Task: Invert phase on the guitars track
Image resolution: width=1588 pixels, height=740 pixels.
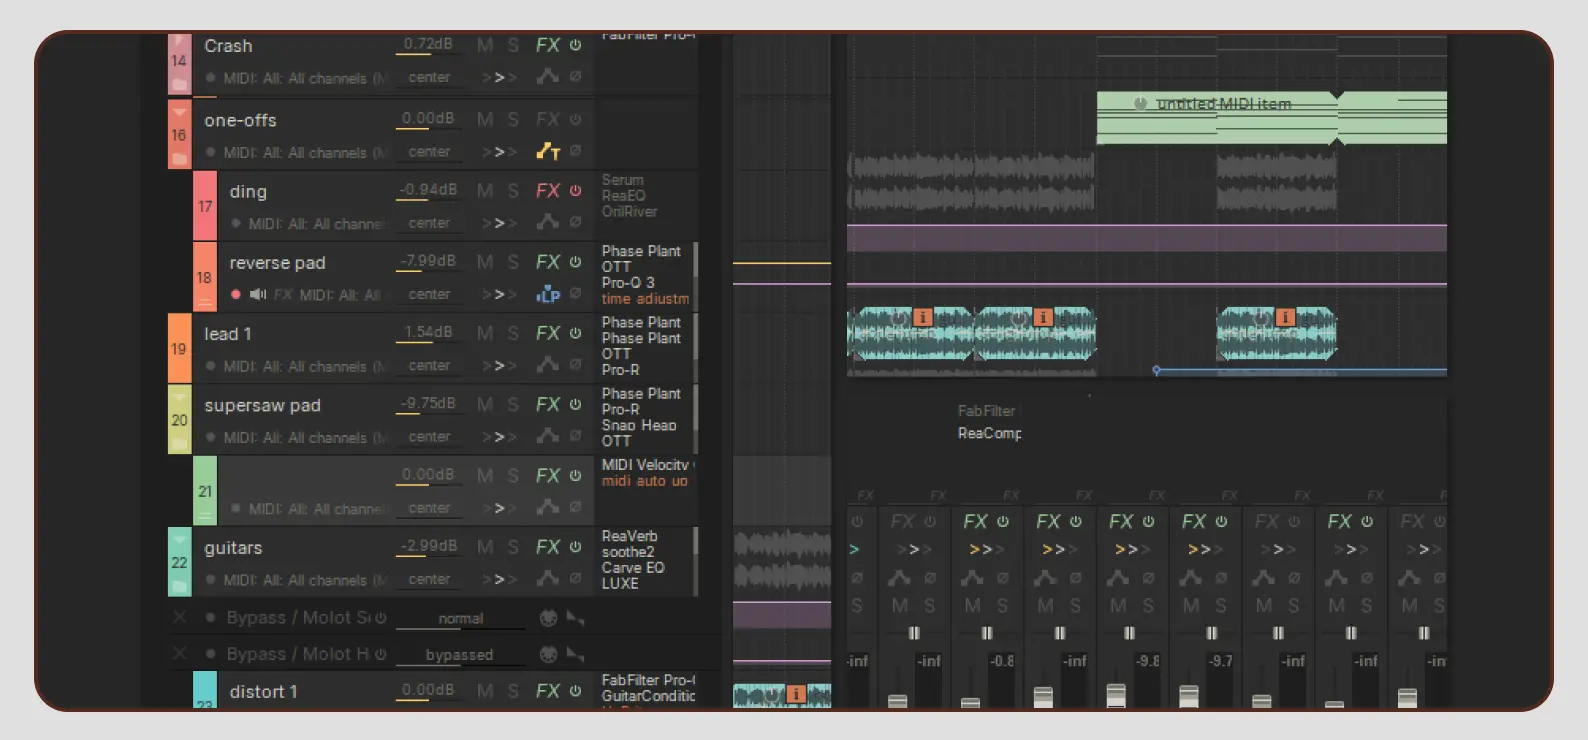Action: click(x=576, y=578)
